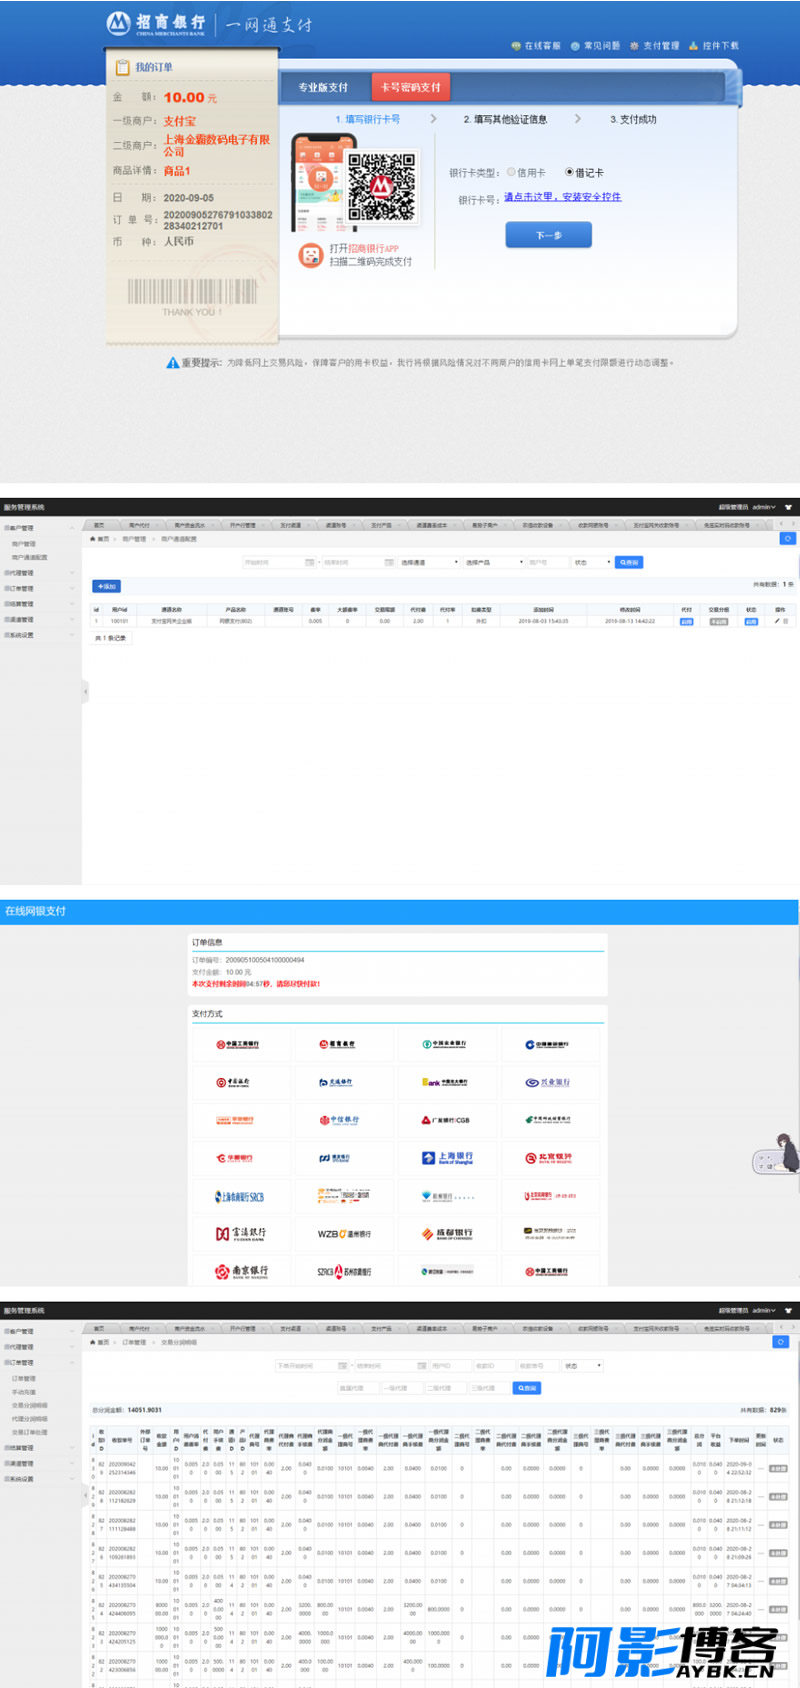Screen dimensions: 800x1688
Task: Click the 下一步 button
Action: tap(549, 235)
